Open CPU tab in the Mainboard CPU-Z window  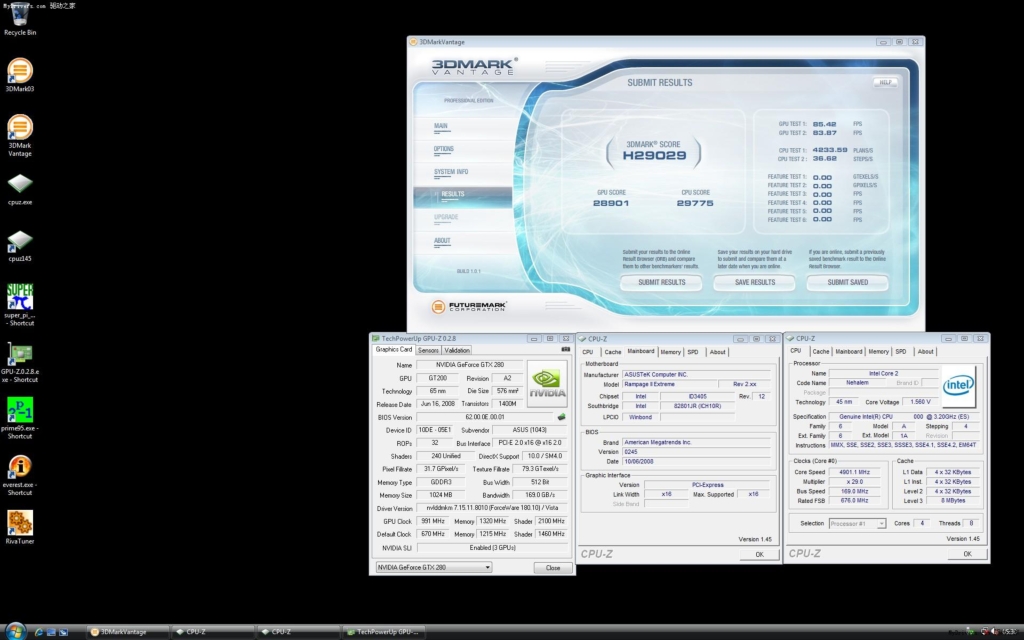tap(588, 352)
